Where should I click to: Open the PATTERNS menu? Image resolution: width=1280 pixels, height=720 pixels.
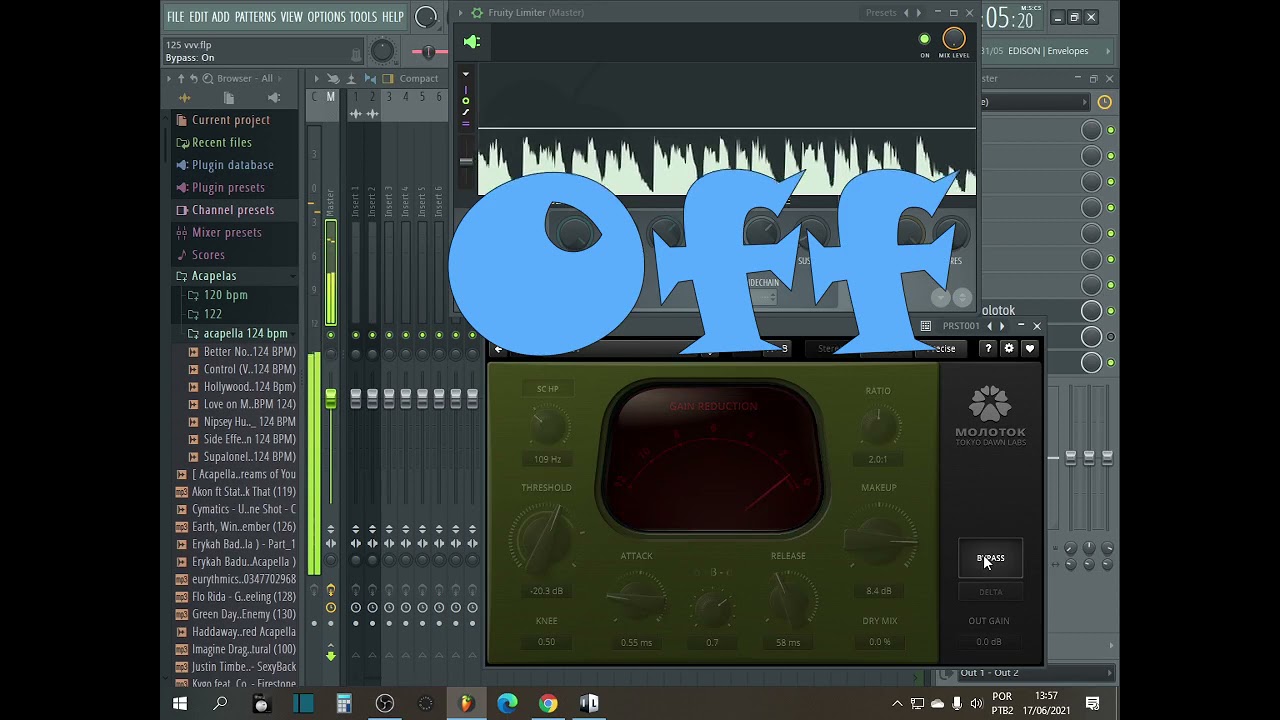click(x=255, y=17)
